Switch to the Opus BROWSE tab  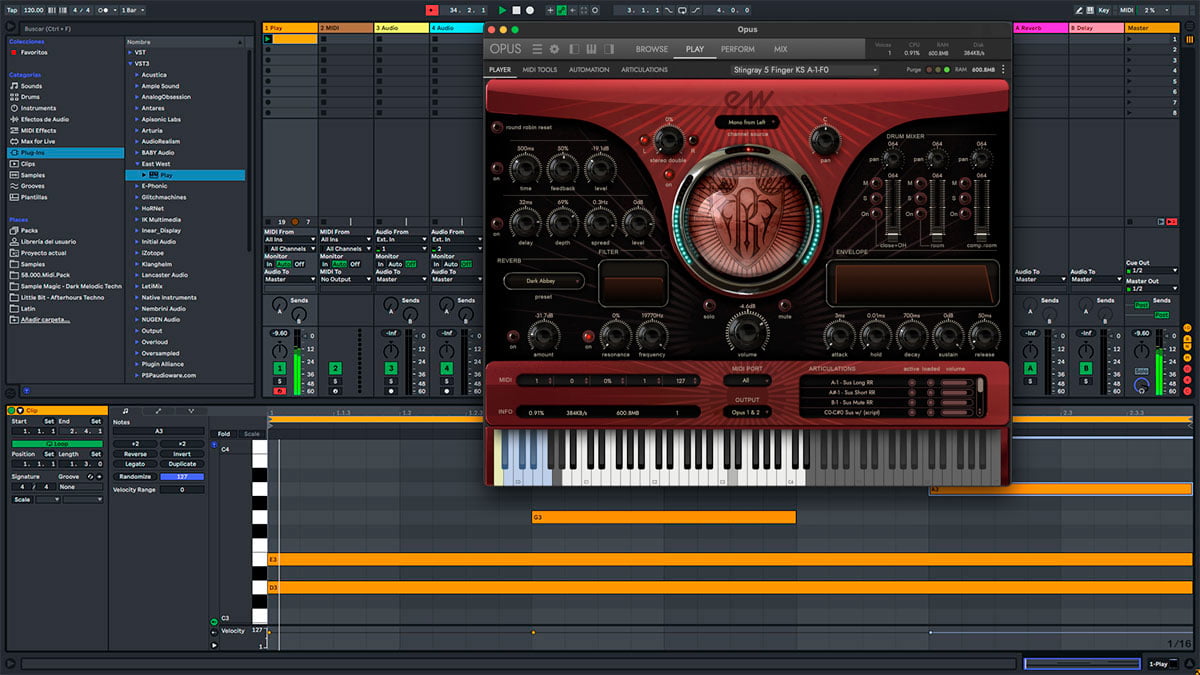(652, 49)
